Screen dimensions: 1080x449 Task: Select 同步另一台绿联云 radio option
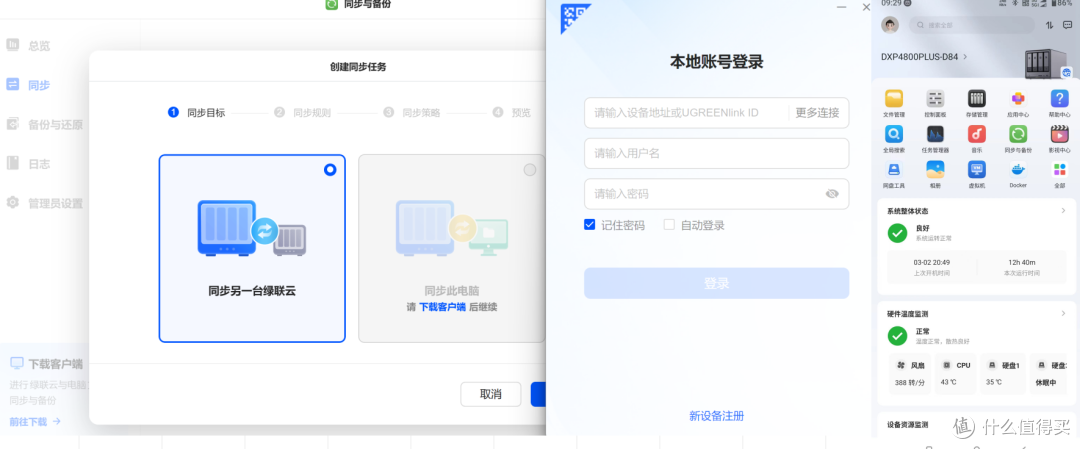(x=330, y=169)
